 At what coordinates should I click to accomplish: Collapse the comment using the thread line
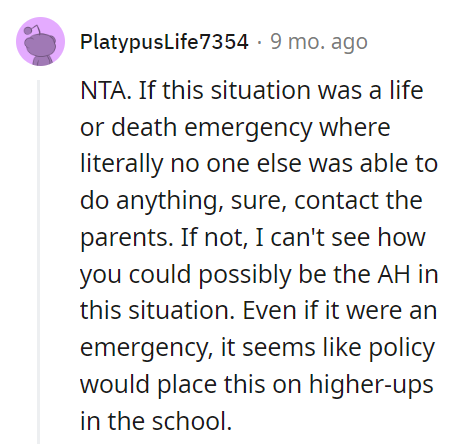(x=39, y=262)
